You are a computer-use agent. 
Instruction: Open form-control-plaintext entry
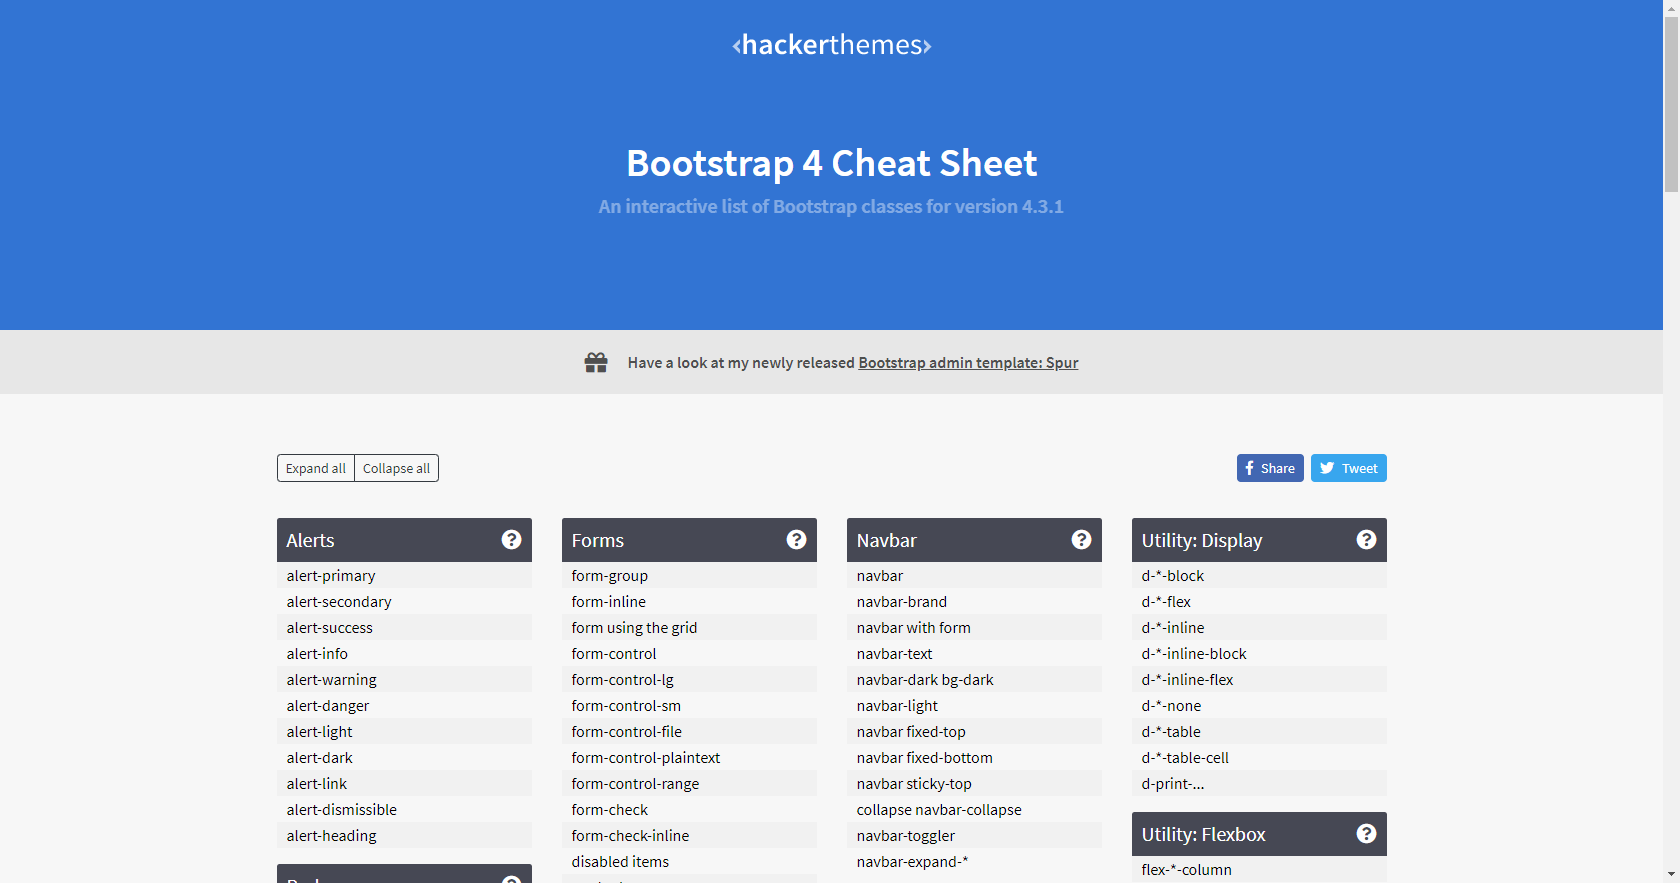point(689,757)
